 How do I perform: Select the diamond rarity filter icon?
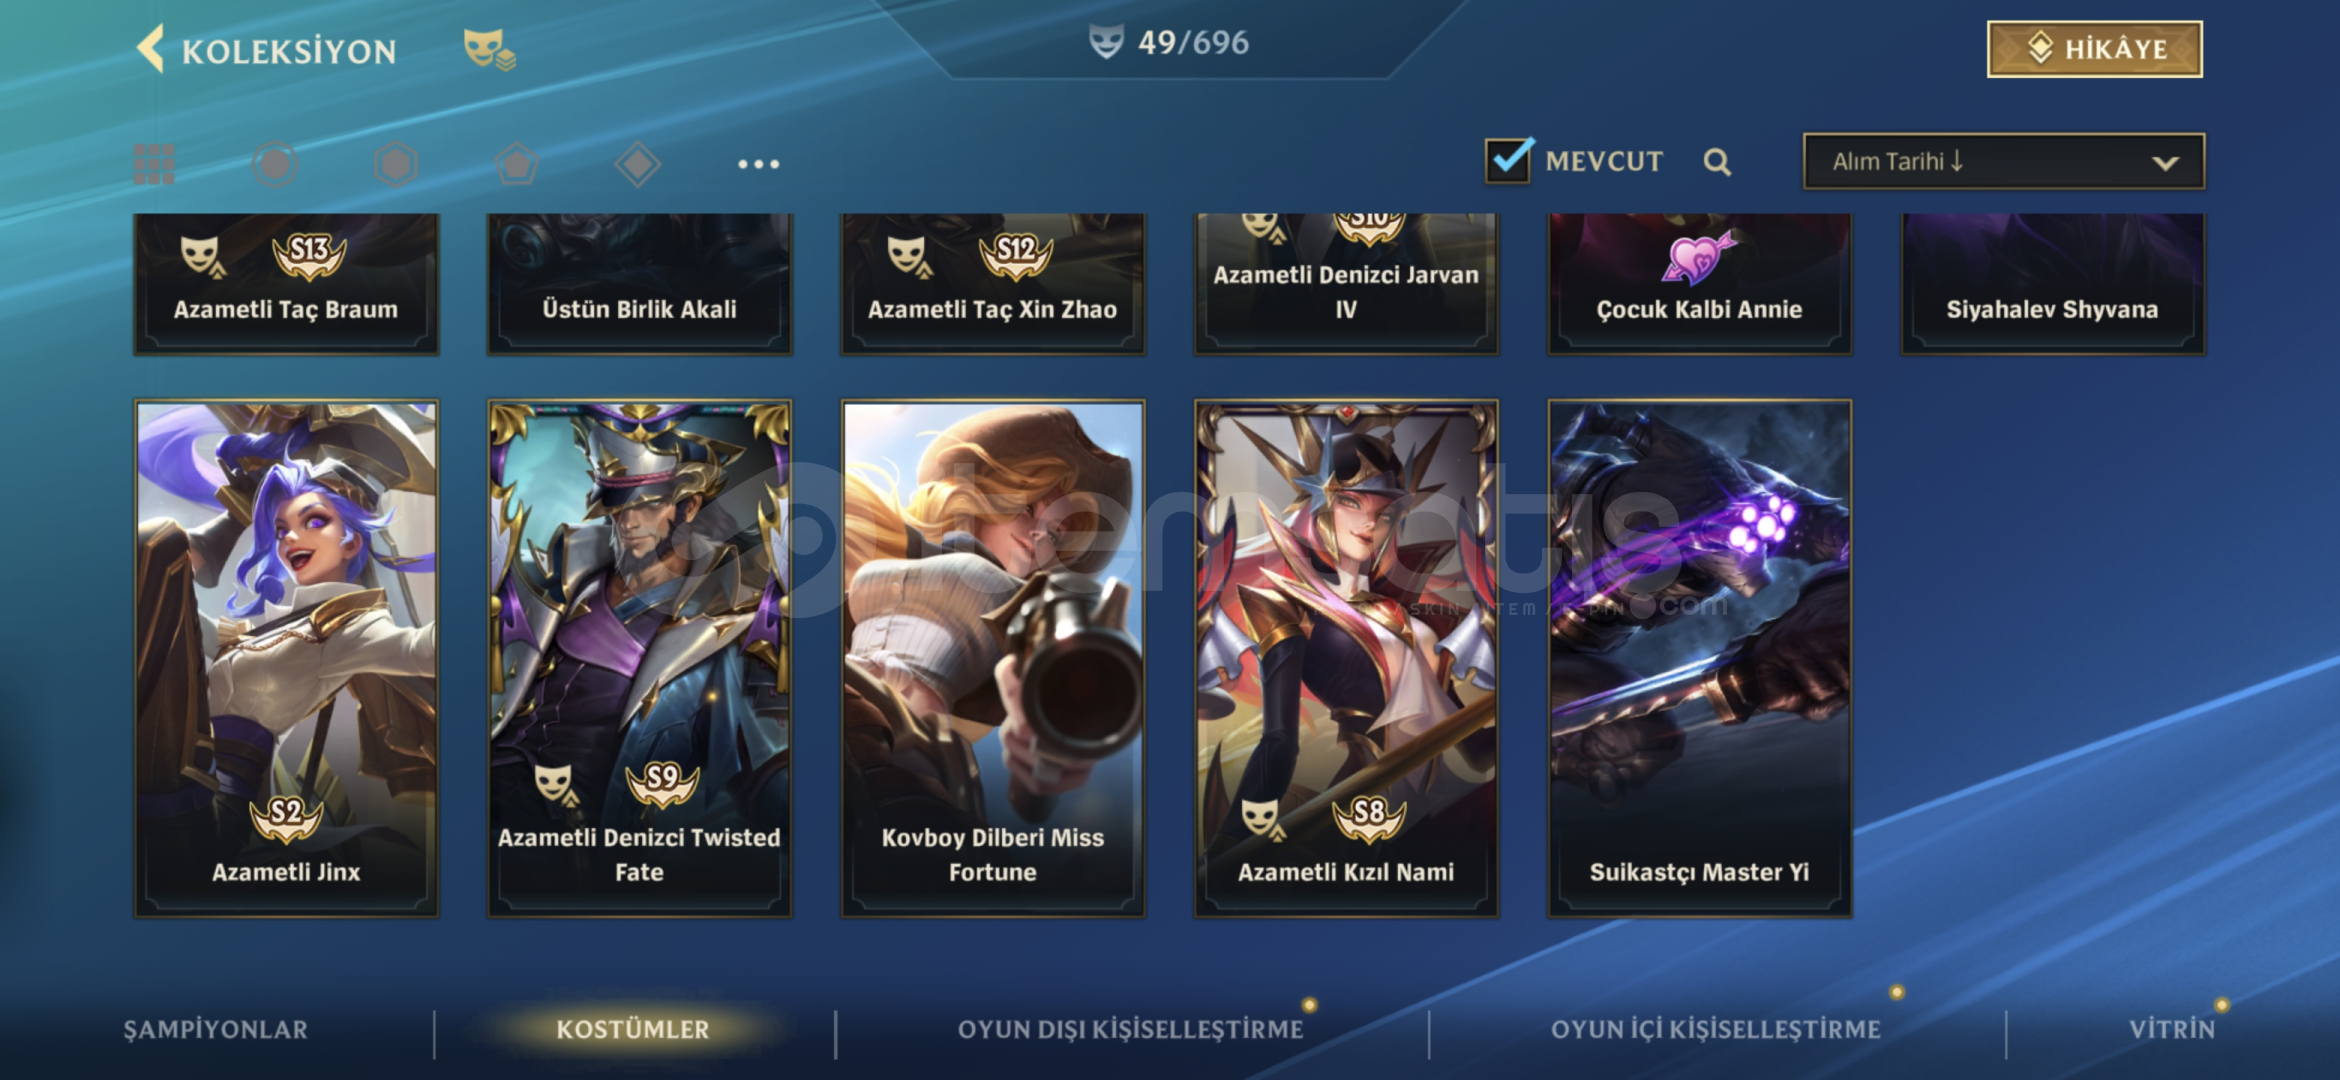638,164
